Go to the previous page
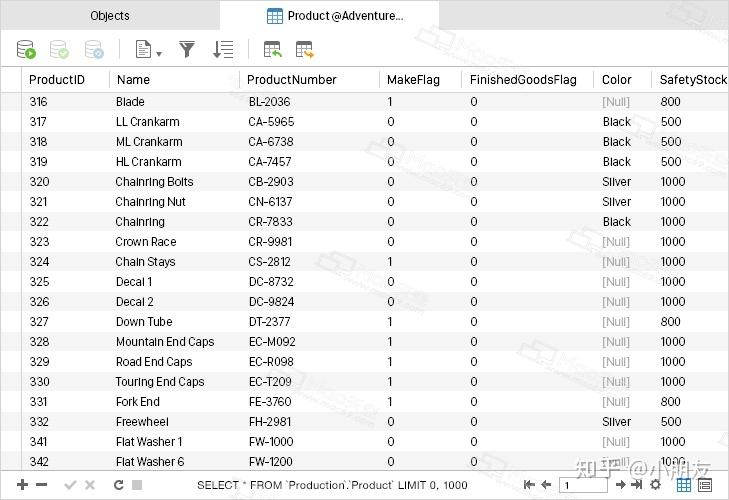The height and width of the screenshot is (500, 729). (546, 485)
